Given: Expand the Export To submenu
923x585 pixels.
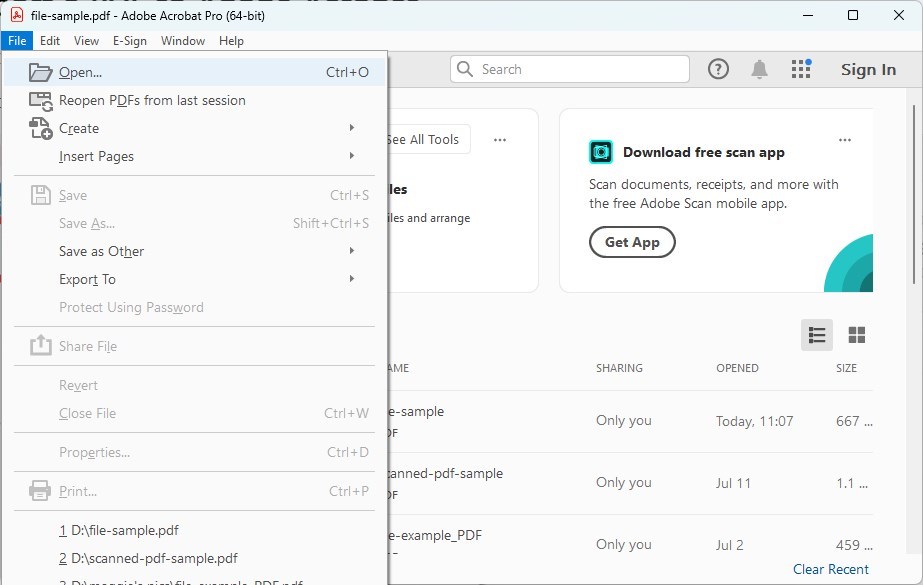Looking at the screenshot, I should click(352, 279).
